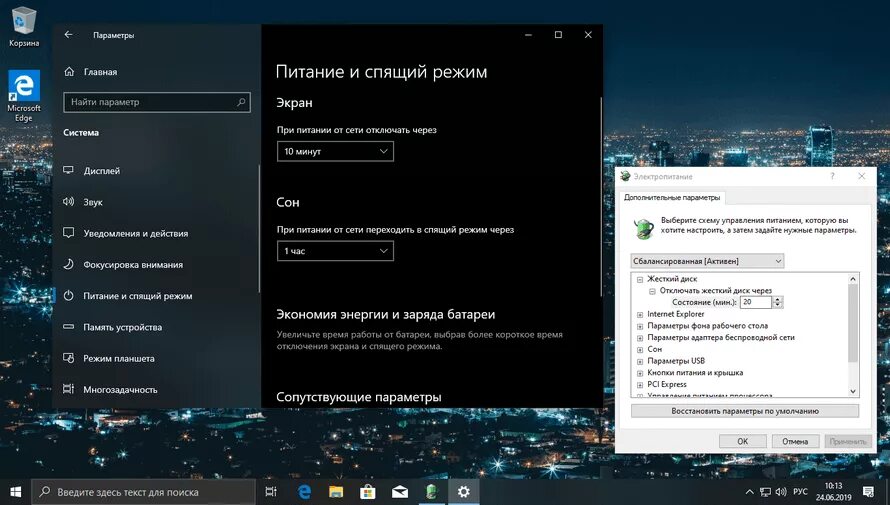890x505 pixels.
Task: Open the clock showing 10:13
Action: point(833,492)
